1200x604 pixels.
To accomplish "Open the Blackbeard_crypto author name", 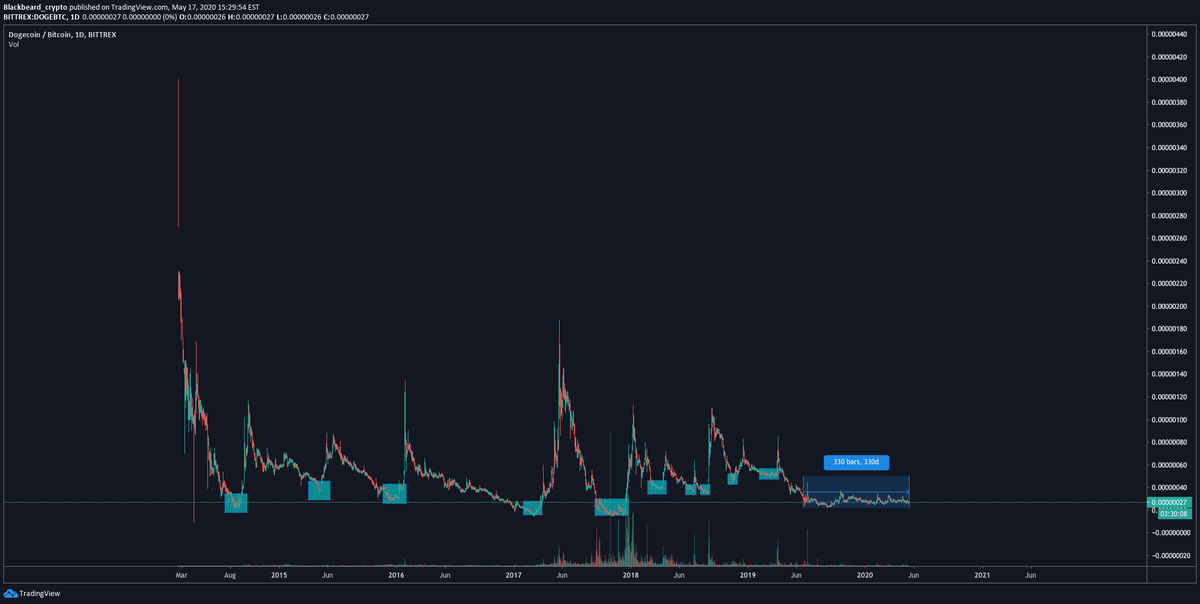I will click(x=34, y=6).
